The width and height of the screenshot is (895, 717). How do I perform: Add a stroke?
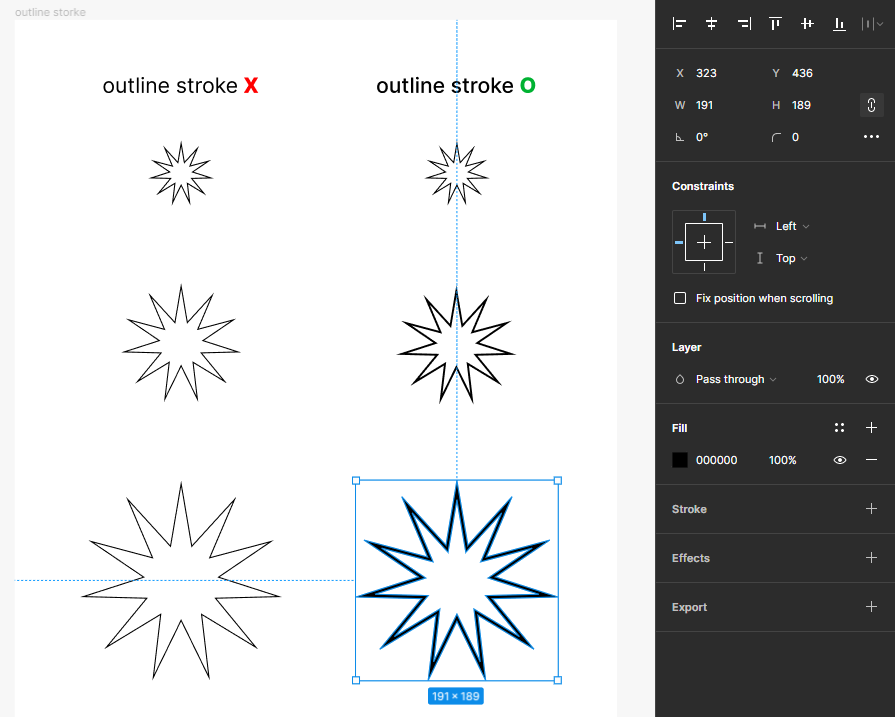coord(872,509)
